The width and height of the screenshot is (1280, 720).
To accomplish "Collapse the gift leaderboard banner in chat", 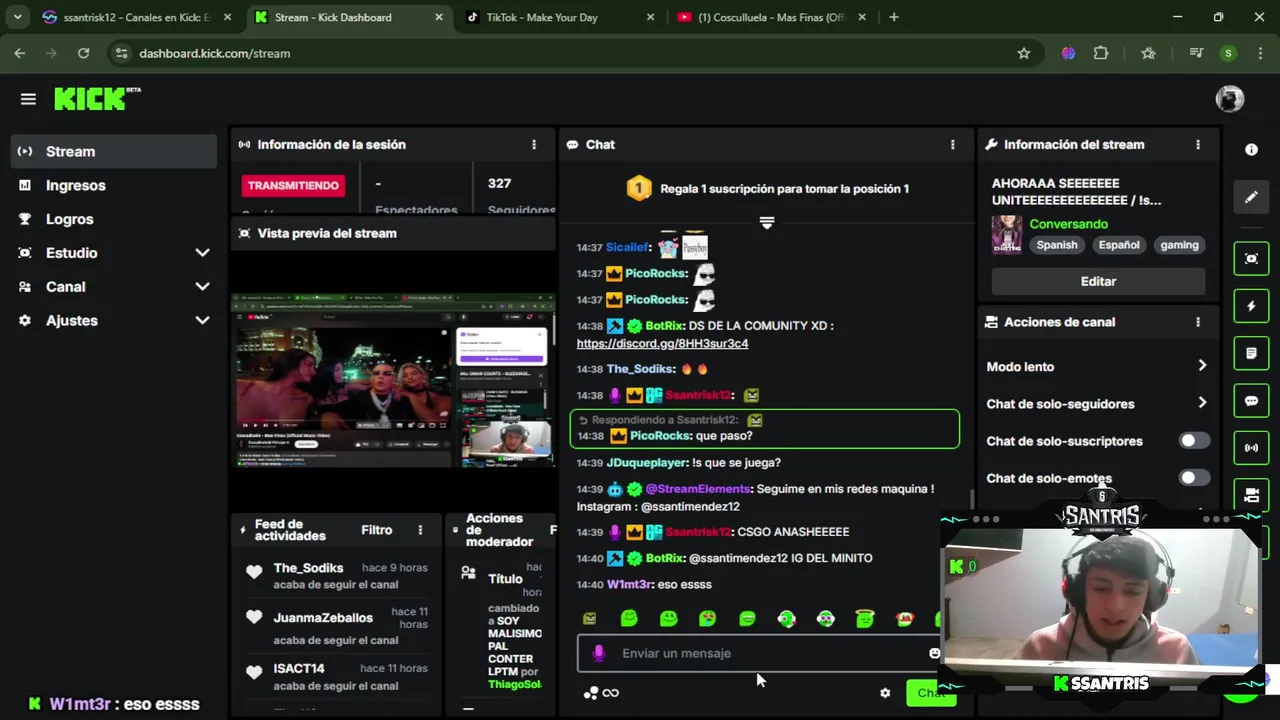I will coord(766,223).
